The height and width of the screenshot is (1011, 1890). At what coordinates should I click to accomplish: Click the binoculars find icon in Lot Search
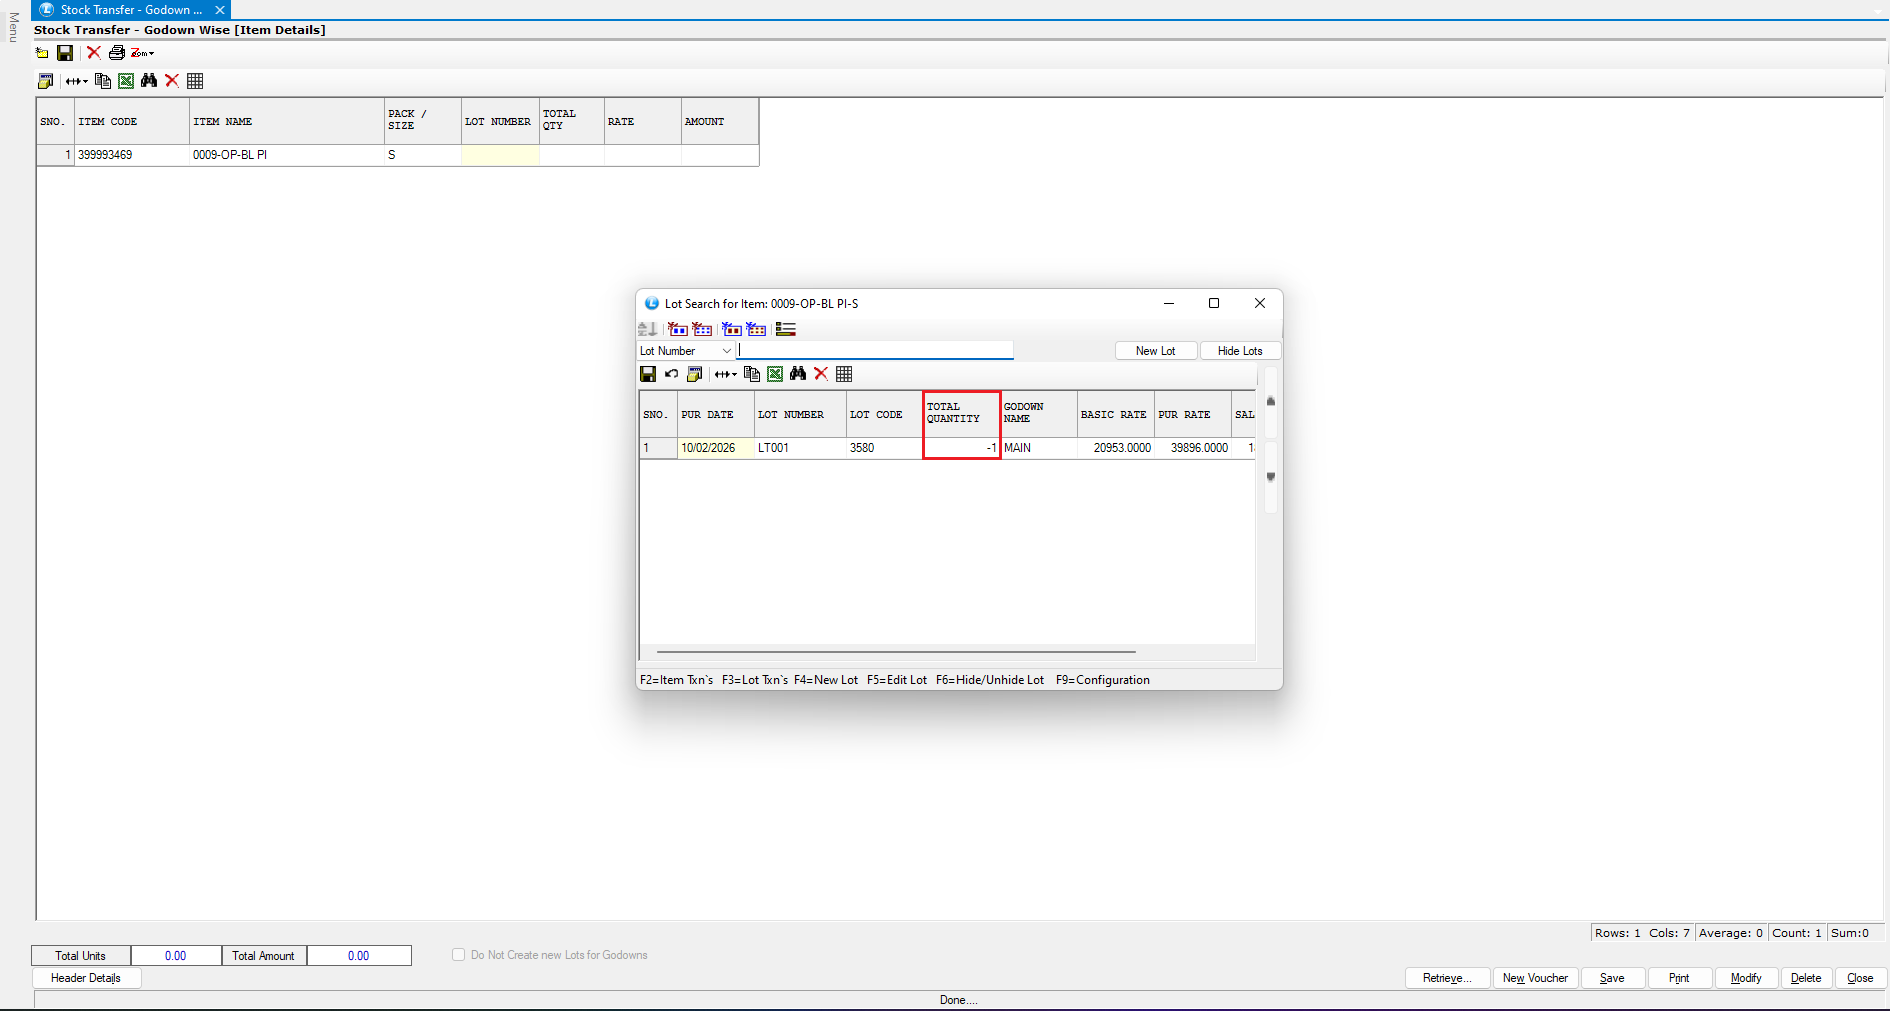[798, 374]
